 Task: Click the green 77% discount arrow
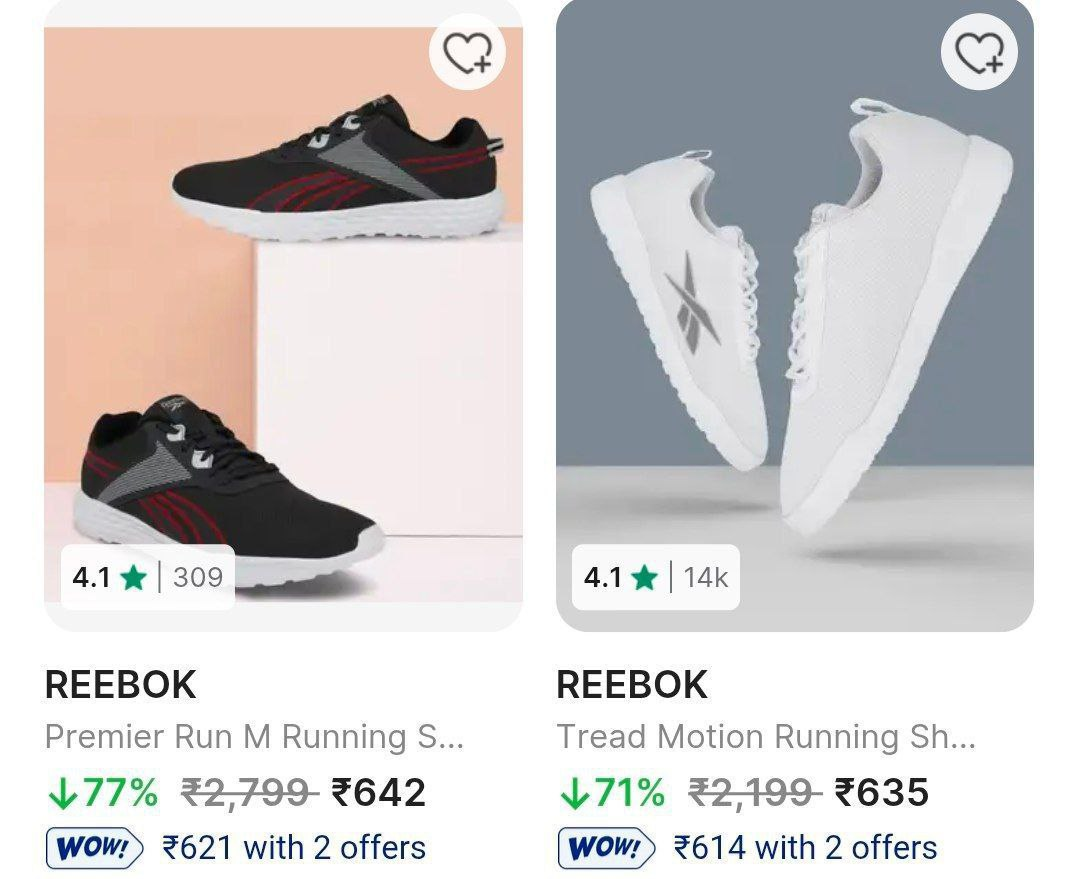click(x=62, y=793)
